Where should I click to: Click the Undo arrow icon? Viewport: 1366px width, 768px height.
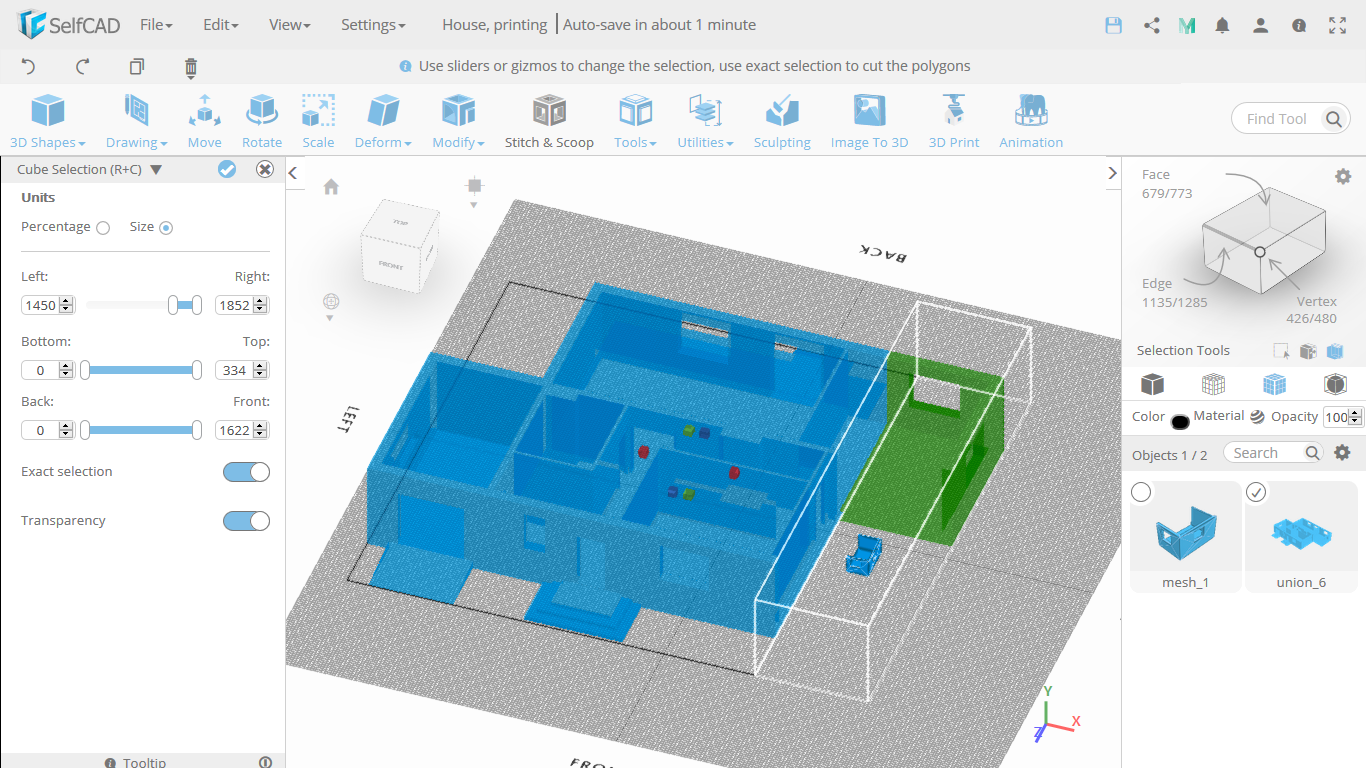[x=28, y=67]
